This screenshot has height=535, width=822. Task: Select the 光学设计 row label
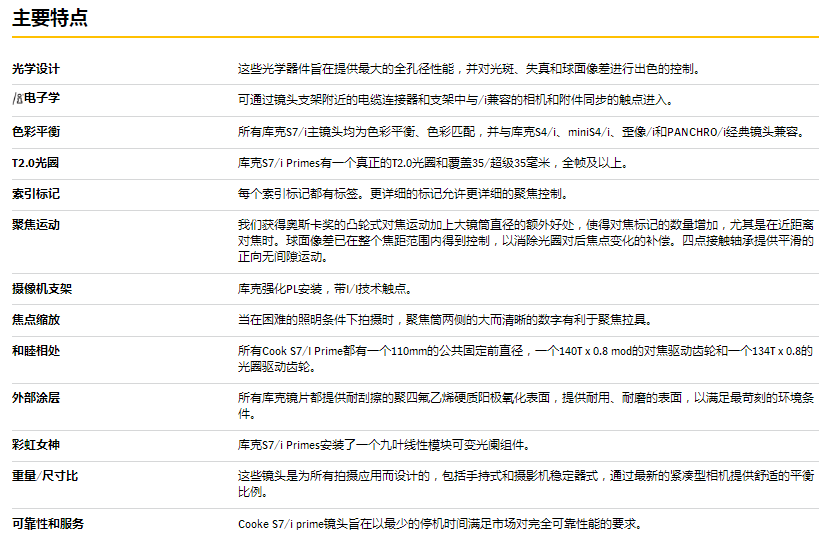[x=36, y=69]
